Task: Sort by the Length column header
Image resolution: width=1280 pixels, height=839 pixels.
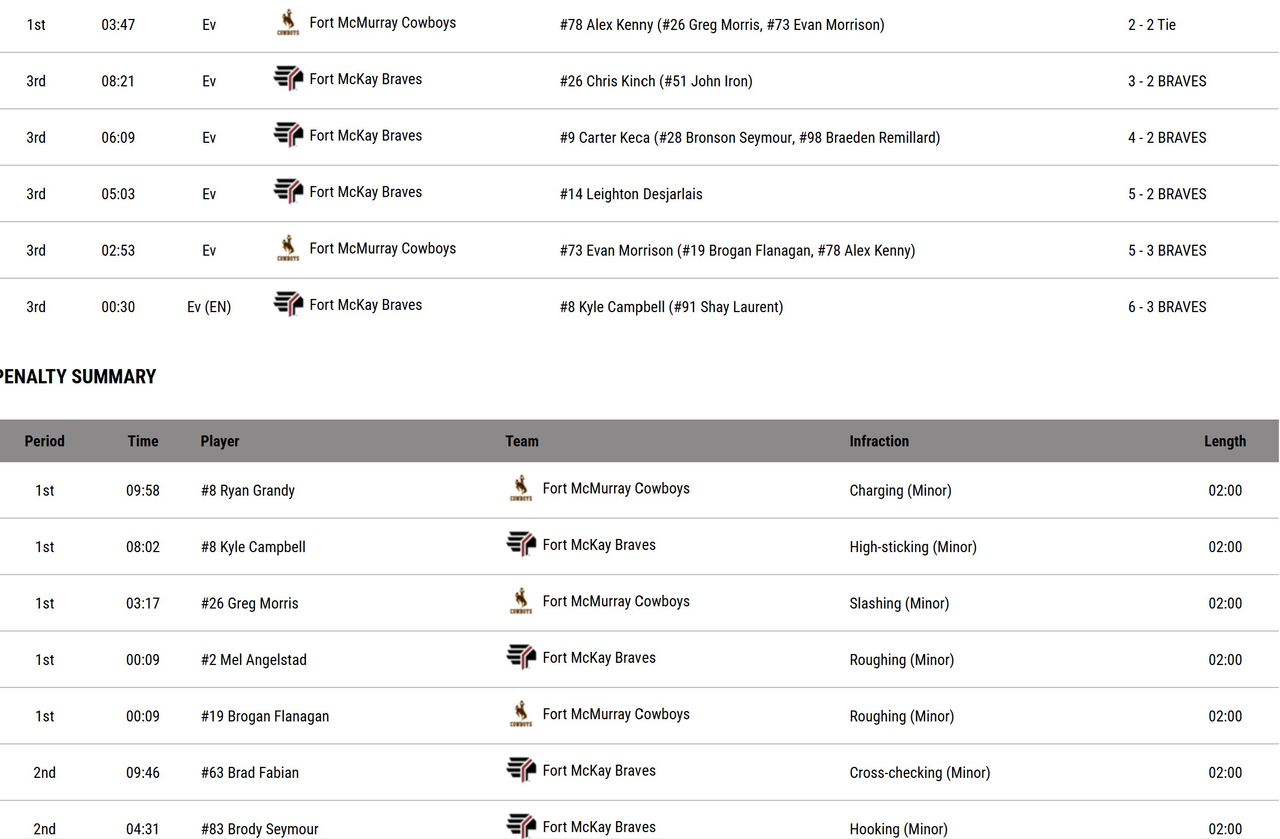Action: click(x=1224, y=441)
